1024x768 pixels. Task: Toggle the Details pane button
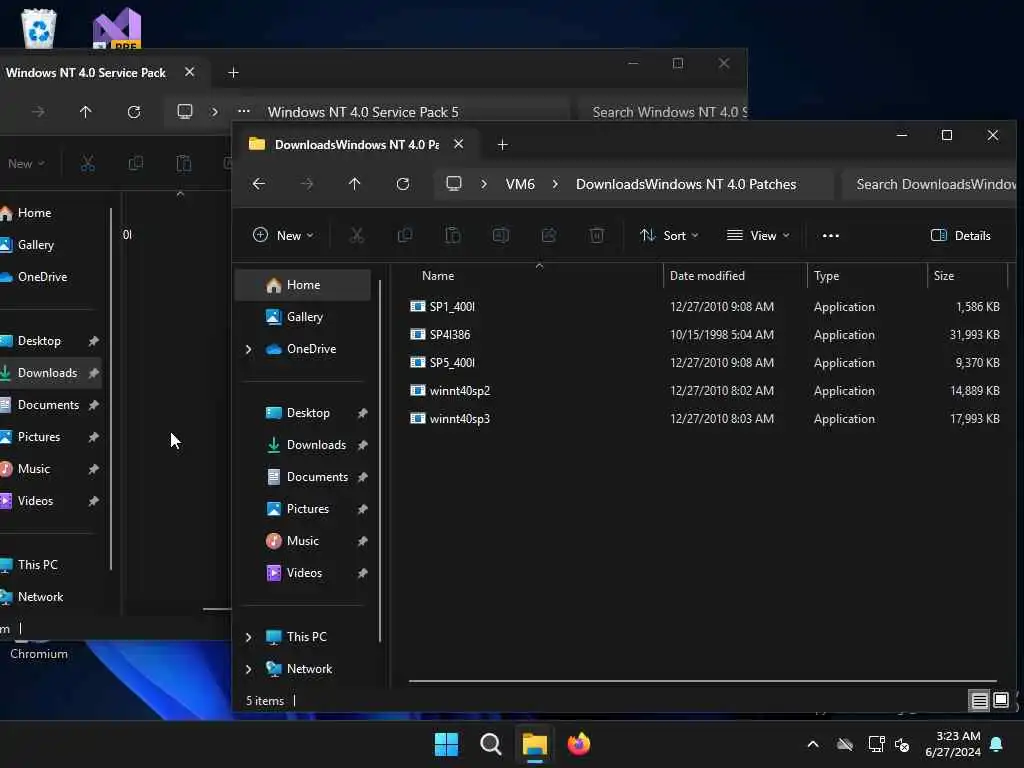pyautogui.click(x=961, y=236)
